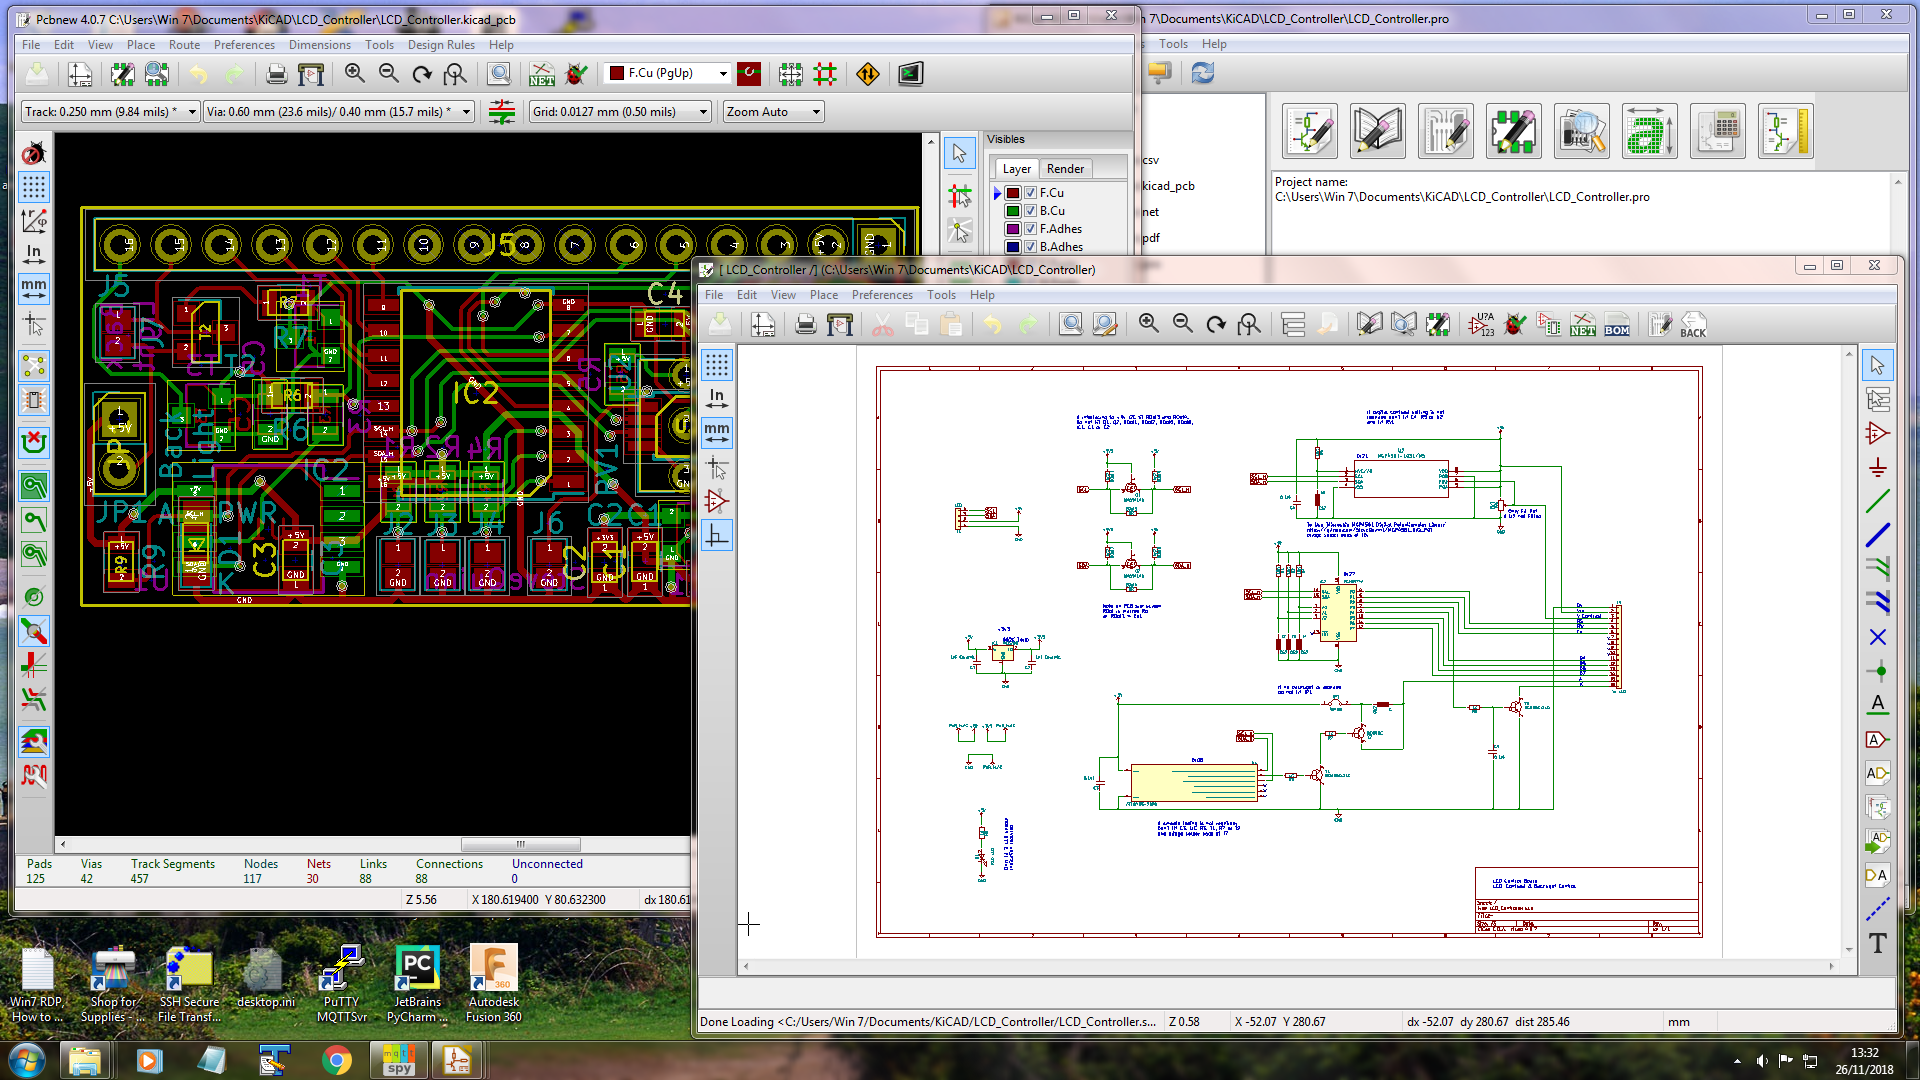Open the Track width dropdown
The height and width of the screenshot is (1080, 1920).
tap(110, 112)
